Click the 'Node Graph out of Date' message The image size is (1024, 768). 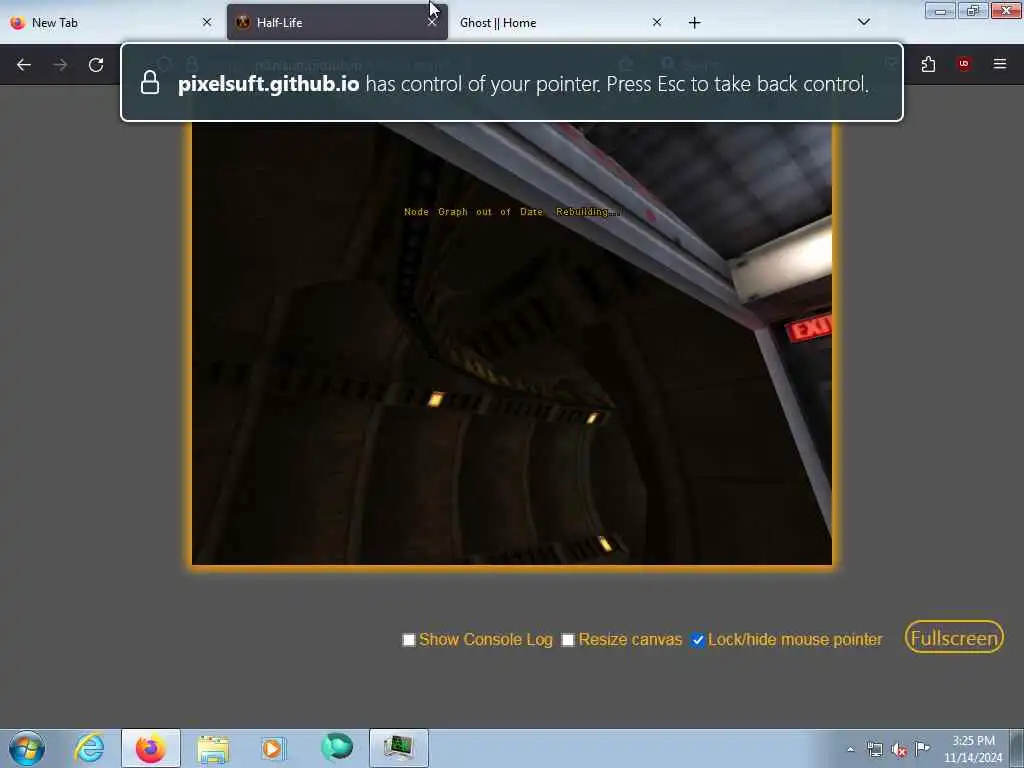pyautogui.click(x=511, y=212)
